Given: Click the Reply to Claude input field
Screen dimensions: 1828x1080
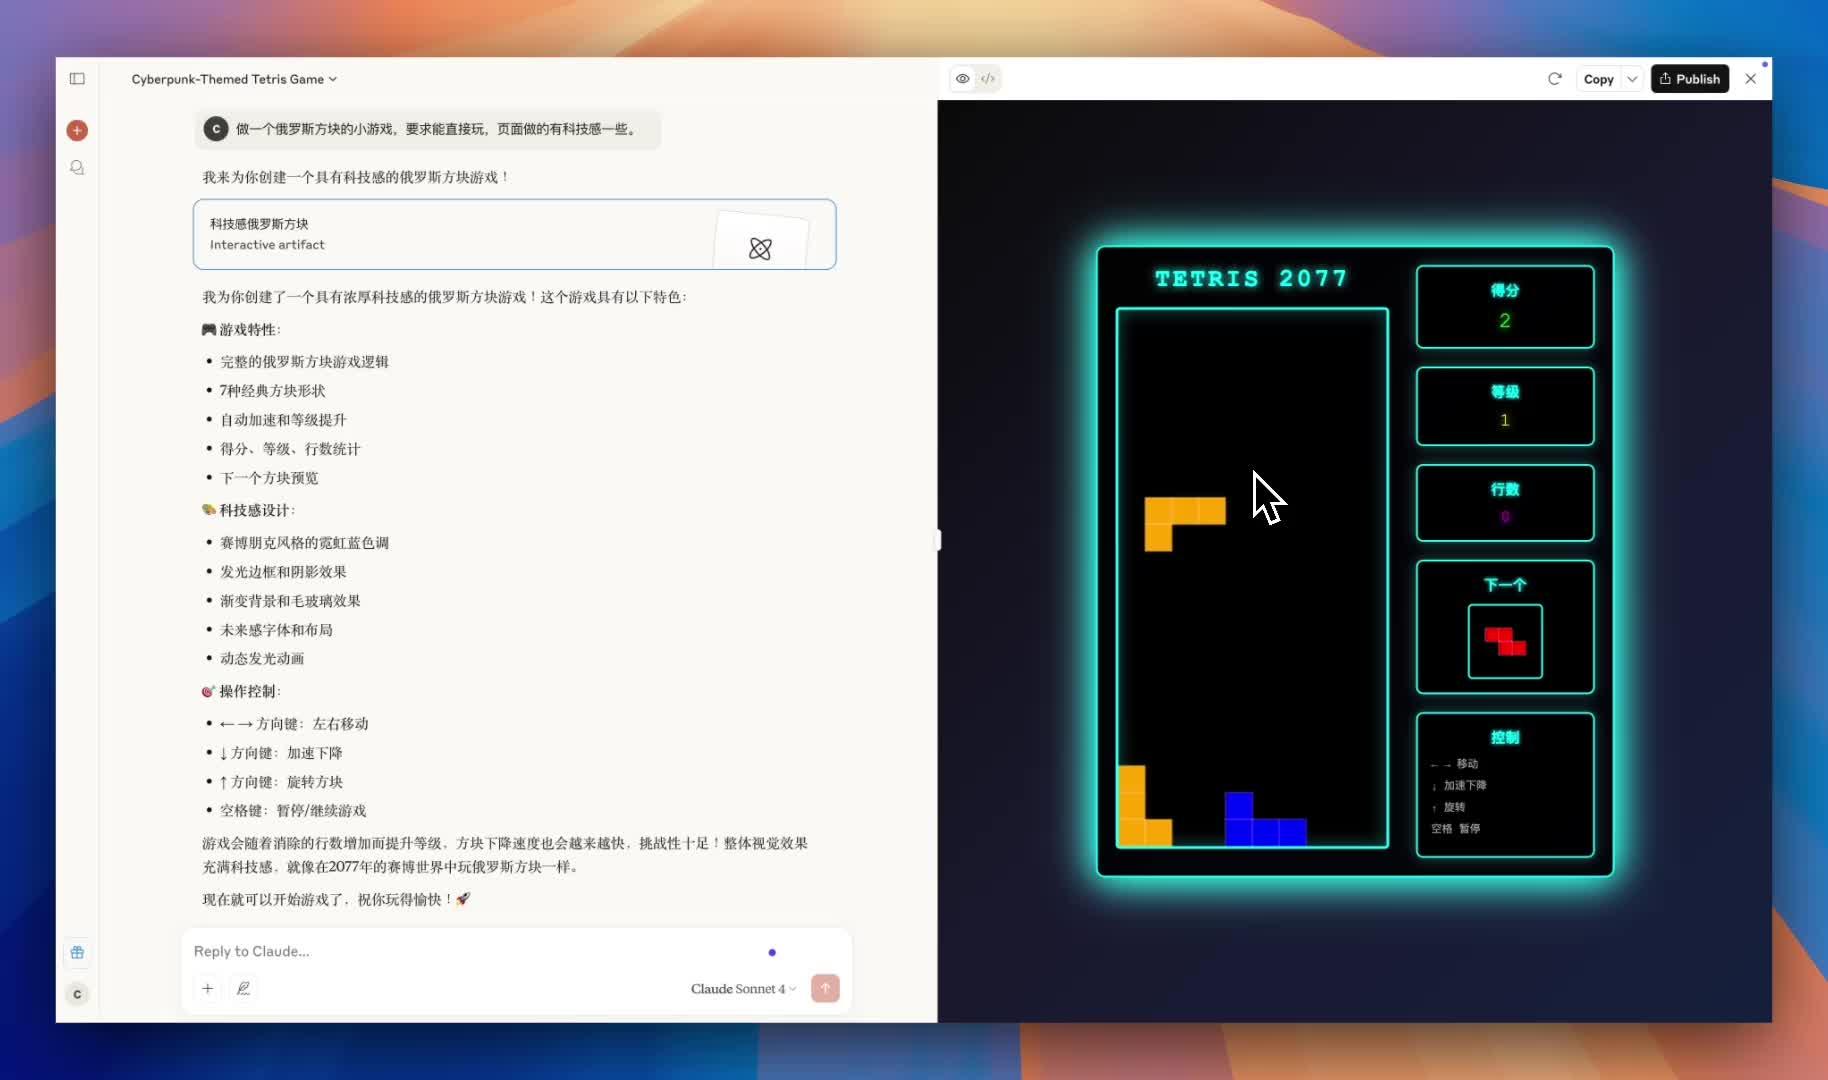Looking at the screenshot, I should pyautogui.click(x=450, y=951).
